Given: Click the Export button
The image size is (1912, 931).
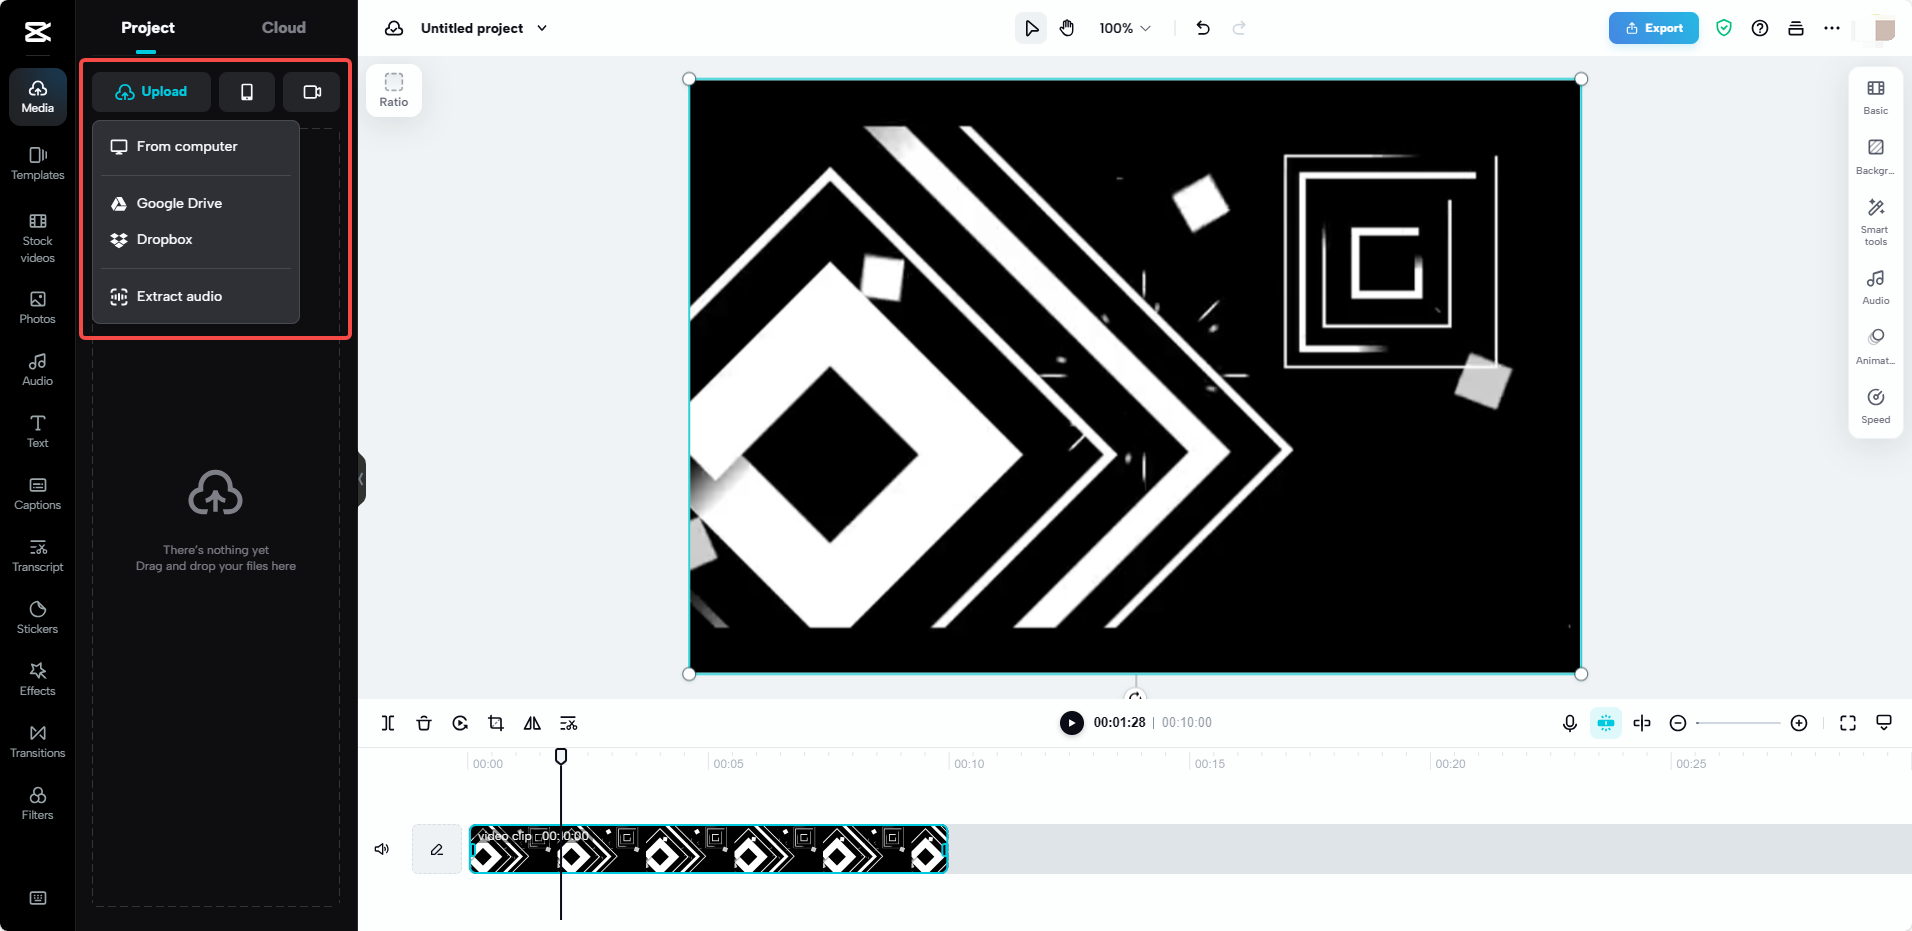Looking at the screenshot, I should (1652, 28).
